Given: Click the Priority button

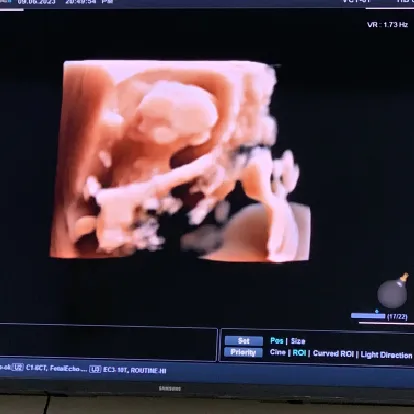Looking at the screenshot, I should 243,352.
